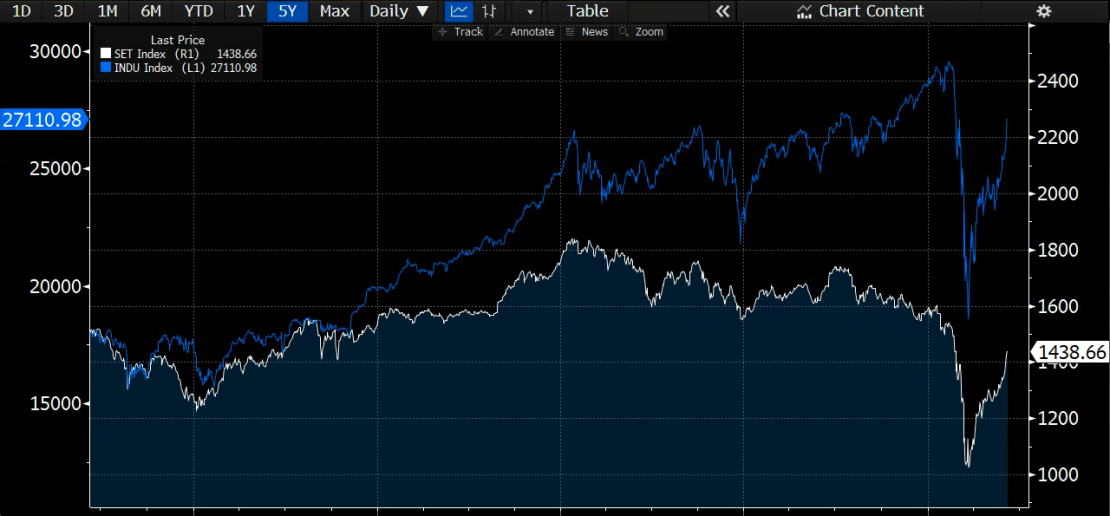Click the double-left chevron collapse icon
1110x516 pixels.
click(x=722, y=11)
